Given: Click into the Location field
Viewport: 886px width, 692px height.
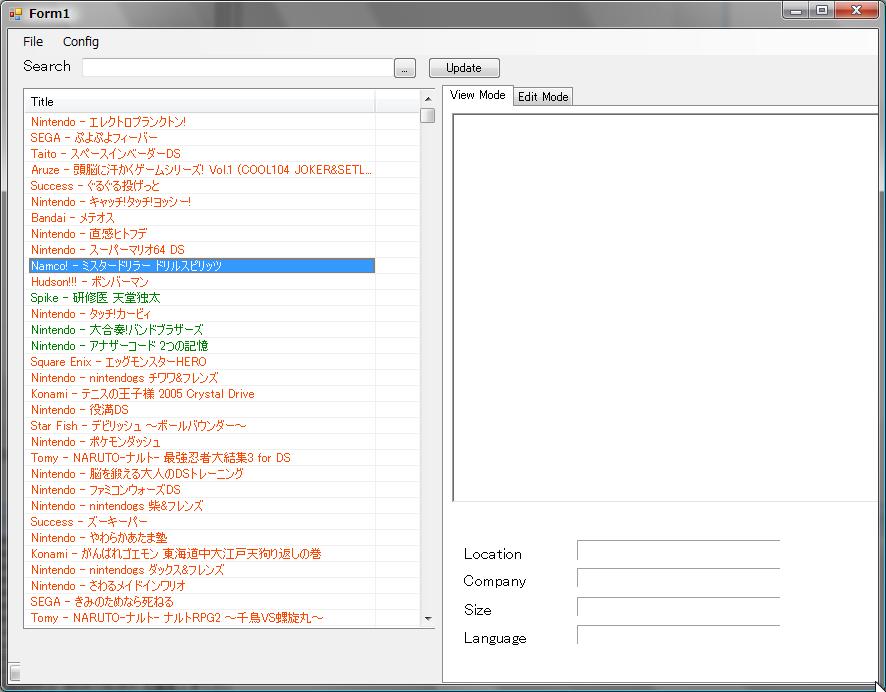Looking at the screenshot, I should point(678,551).
